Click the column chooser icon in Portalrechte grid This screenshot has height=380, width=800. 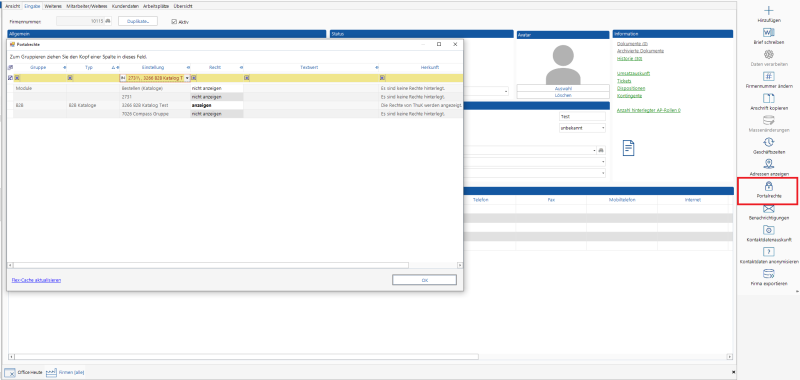point(11,67)
